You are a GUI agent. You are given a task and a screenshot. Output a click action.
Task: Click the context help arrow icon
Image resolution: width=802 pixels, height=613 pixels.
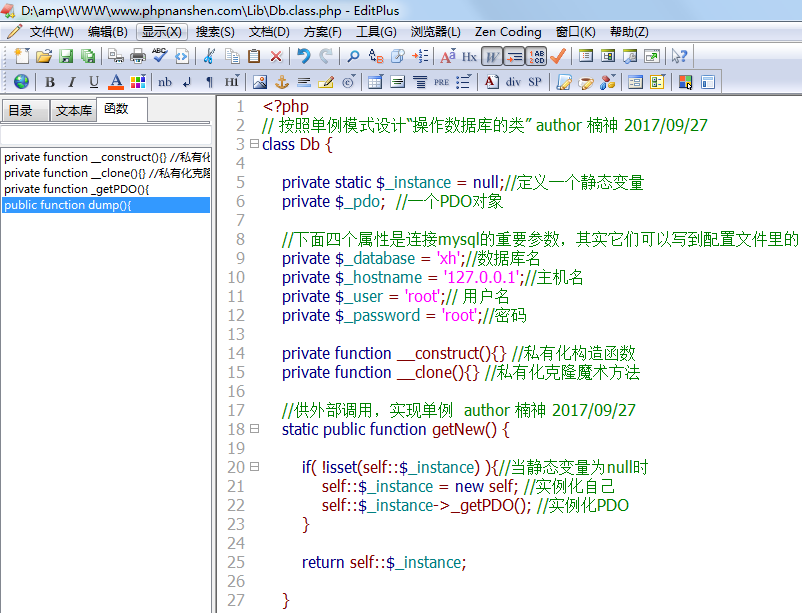coord(679,56)
